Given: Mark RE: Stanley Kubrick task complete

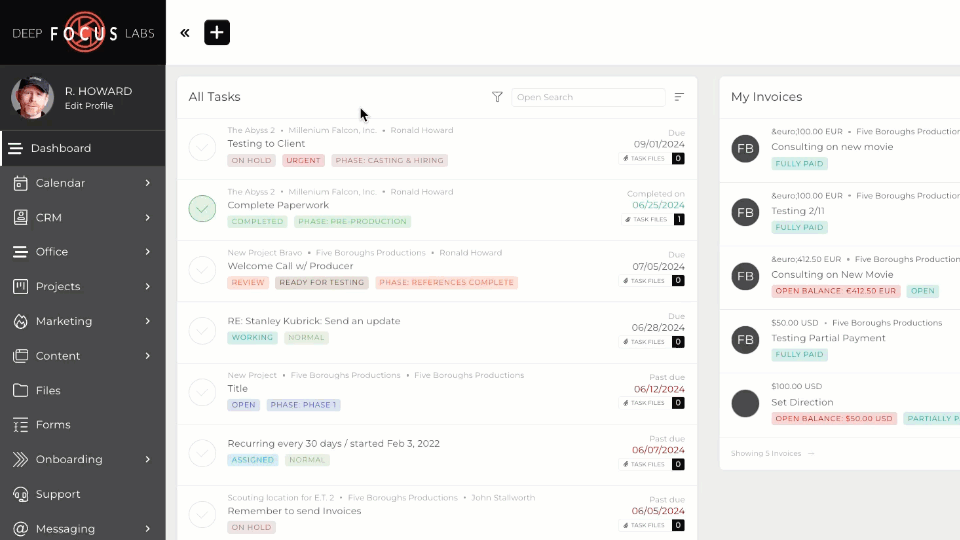Looking at the screenshot, I should click(x=202, y=331).
